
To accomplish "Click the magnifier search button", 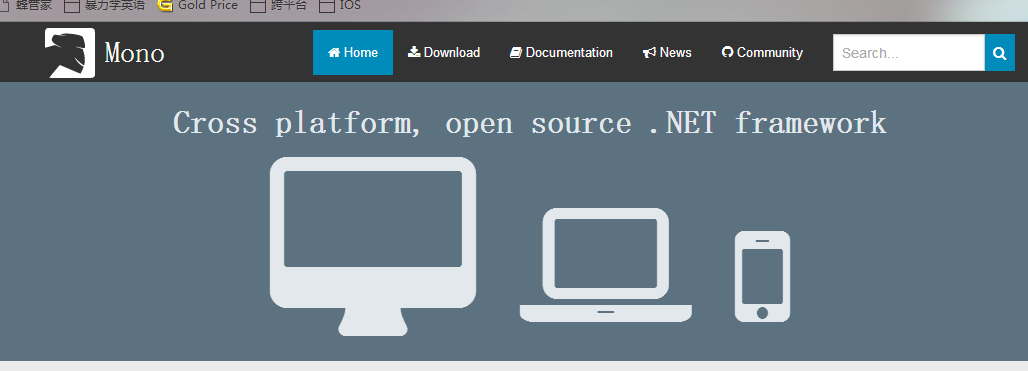I will click(1000, 52).
